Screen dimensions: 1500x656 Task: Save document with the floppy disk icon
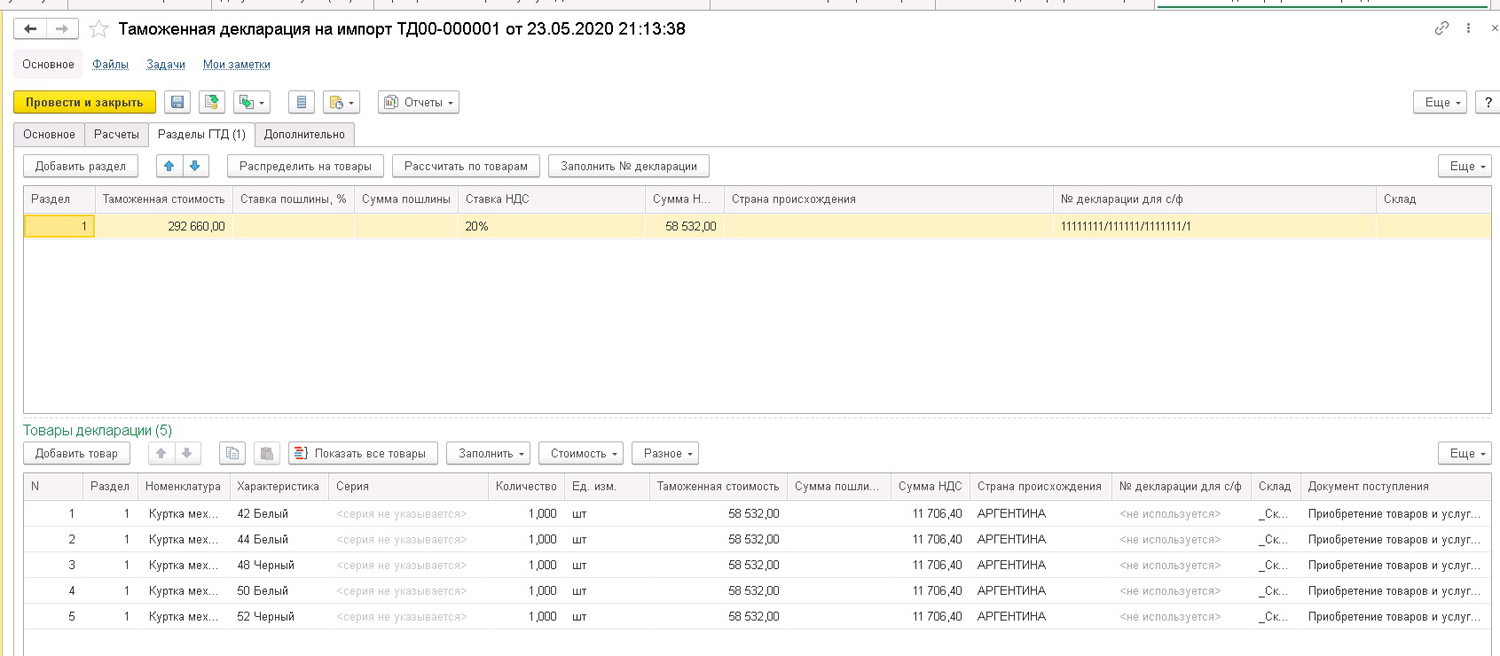click(177, 102)
